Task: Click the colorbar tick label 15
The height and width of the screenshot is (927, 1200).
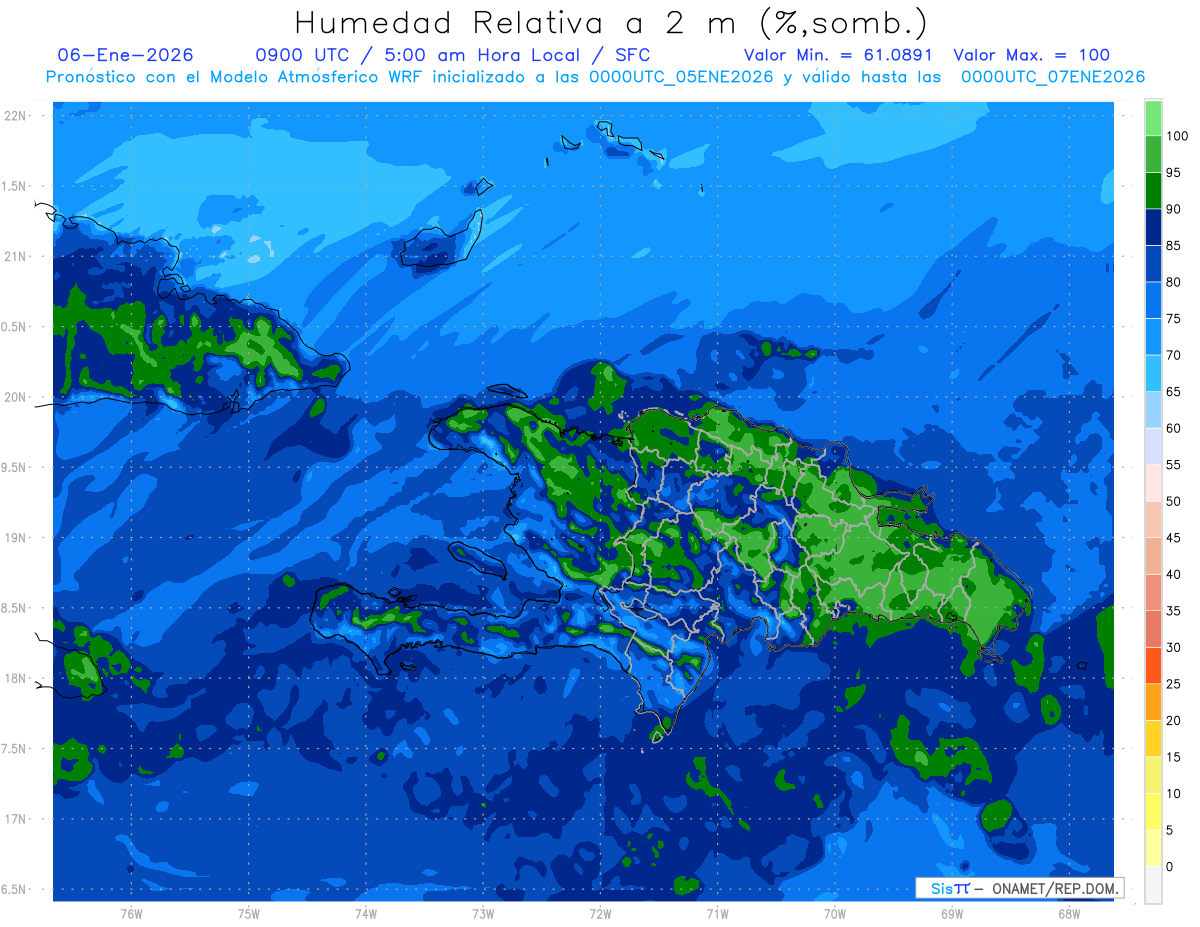Action: click(x=1174, y=757)
